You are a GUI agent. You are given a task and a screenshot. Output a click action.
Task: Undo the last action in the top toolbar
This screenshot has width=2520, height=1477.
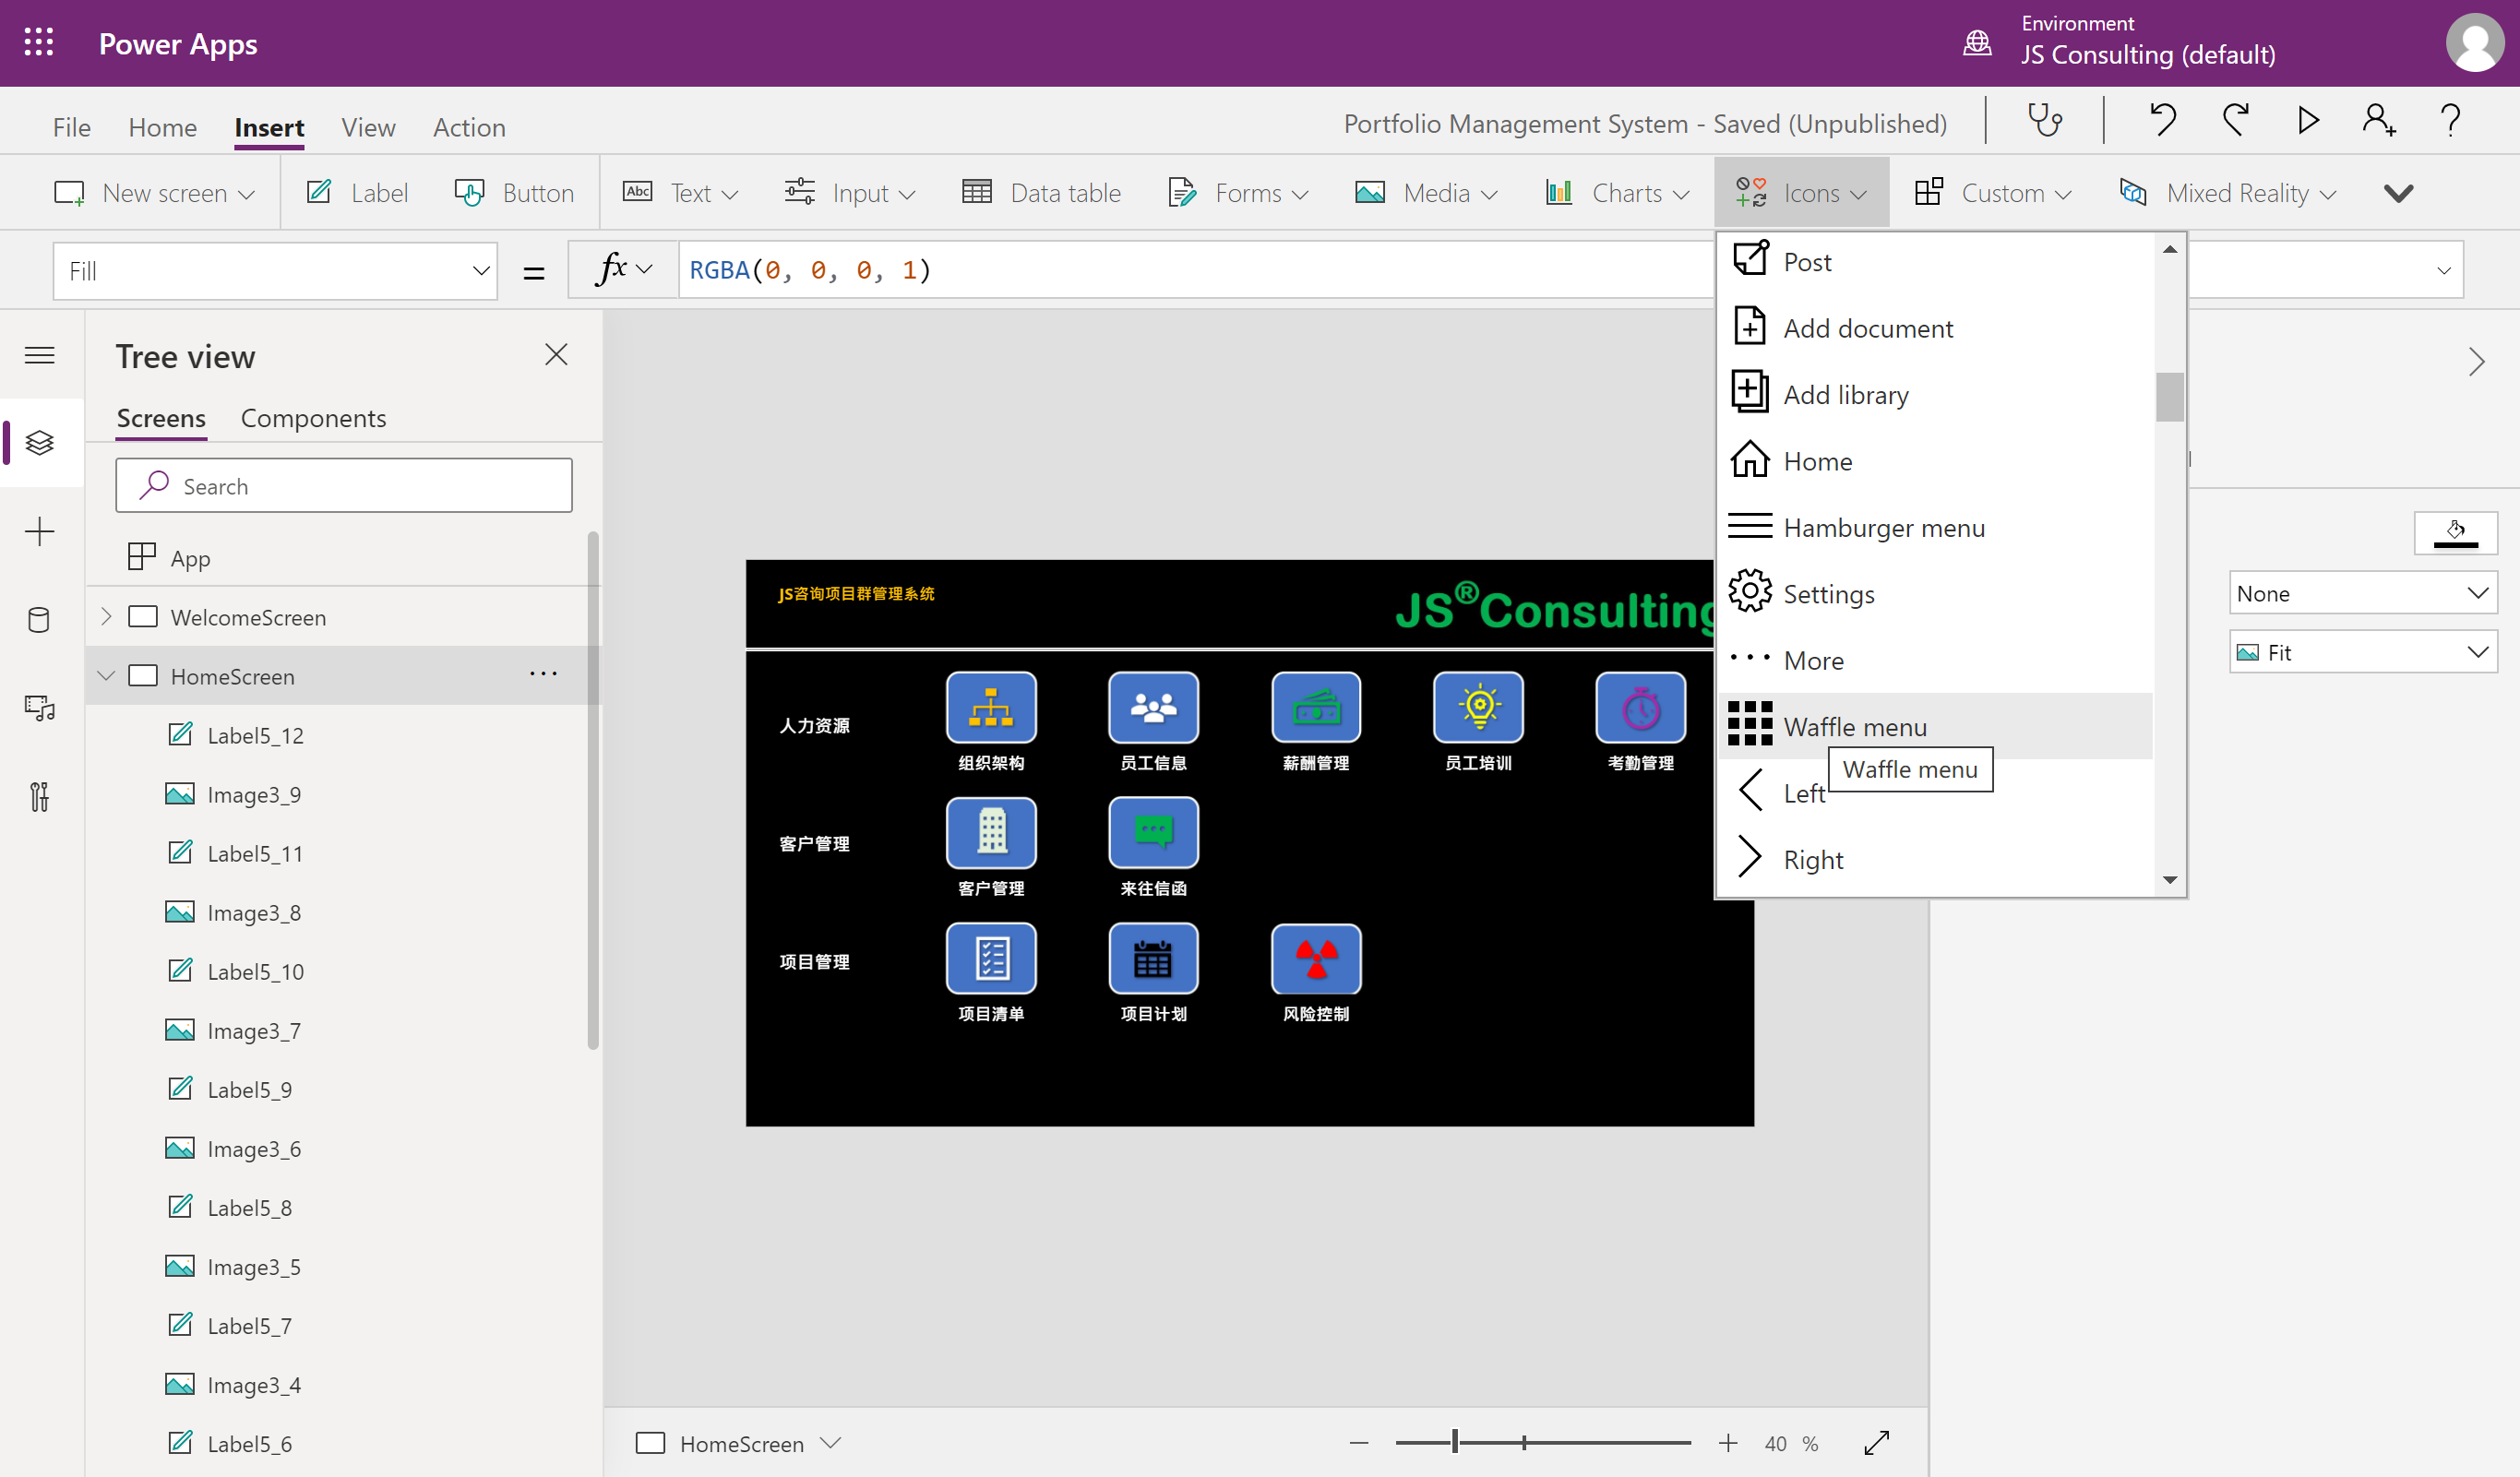click(x=2163, y=120)
